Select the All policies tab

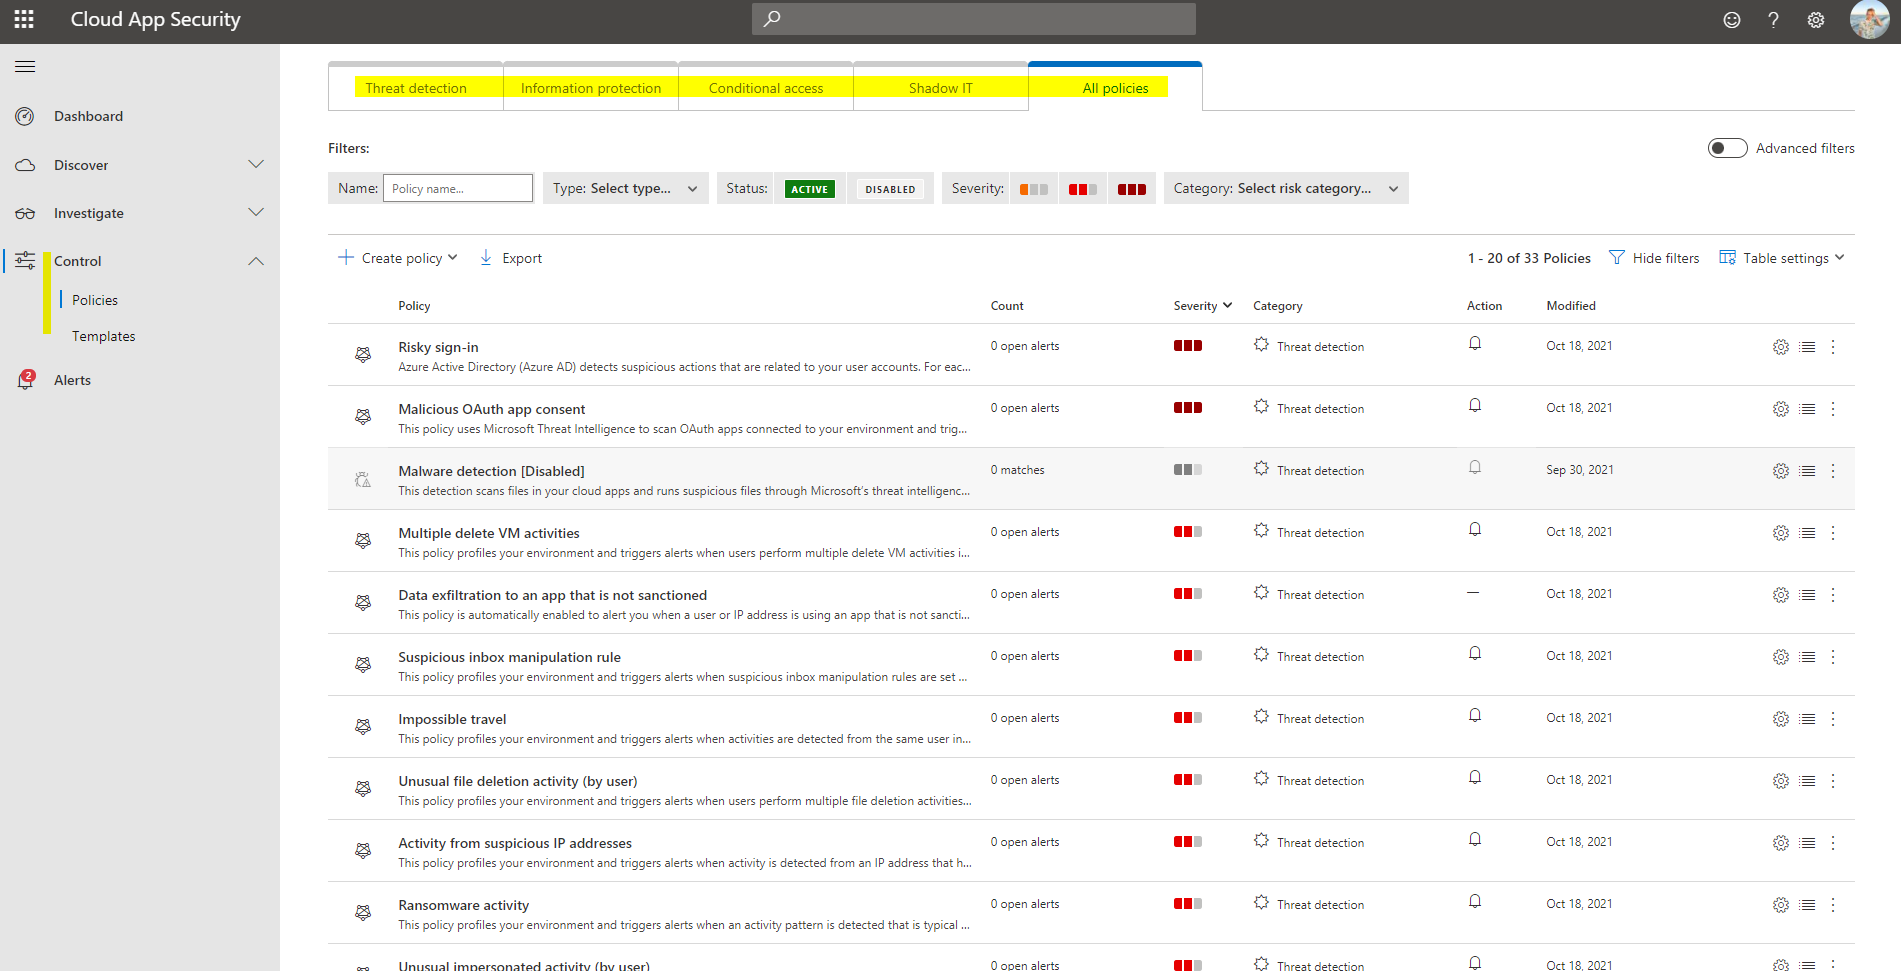1116,88
